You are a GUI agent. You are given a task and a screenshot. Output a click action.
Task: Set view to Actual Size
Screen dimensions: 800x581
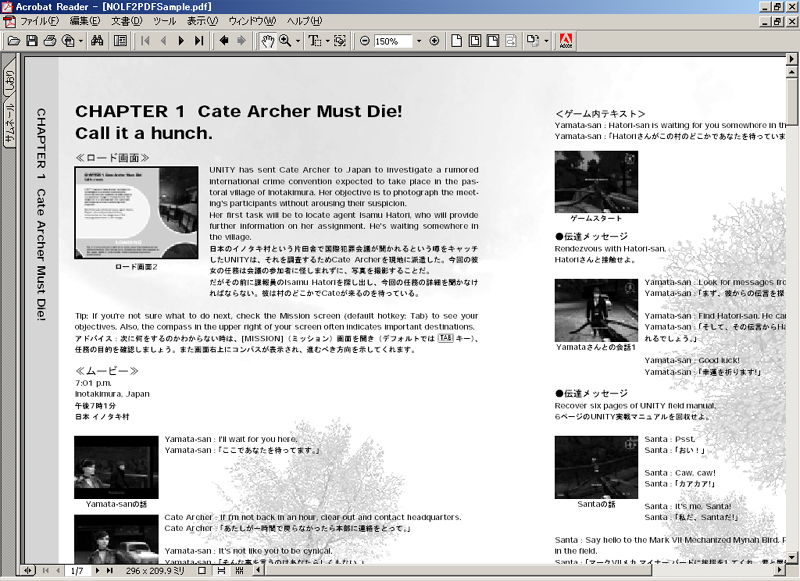click(457, 41)
